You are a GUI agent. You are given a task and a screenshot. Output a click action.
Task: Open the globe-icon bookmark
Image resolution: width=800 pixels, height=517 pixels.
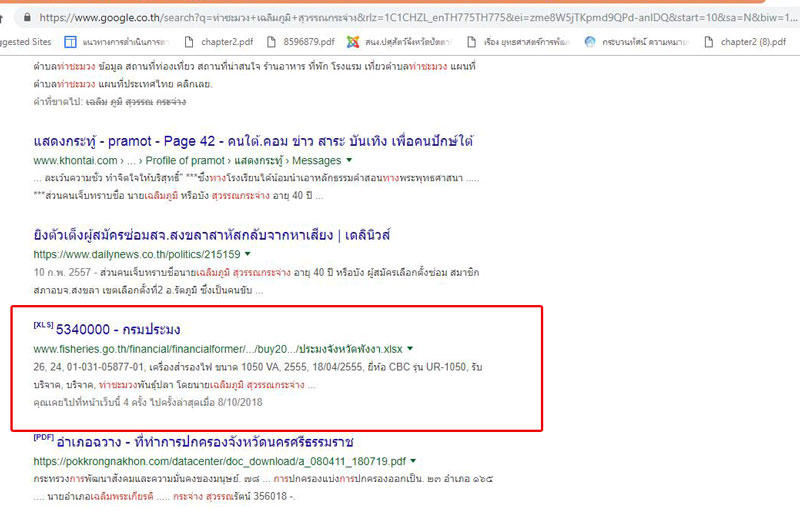(x=640, y=42)
